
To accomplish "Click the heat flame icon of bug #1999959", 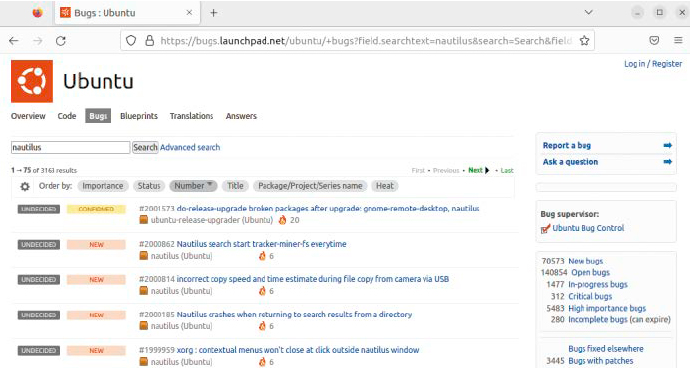I will tap(262, 362).
